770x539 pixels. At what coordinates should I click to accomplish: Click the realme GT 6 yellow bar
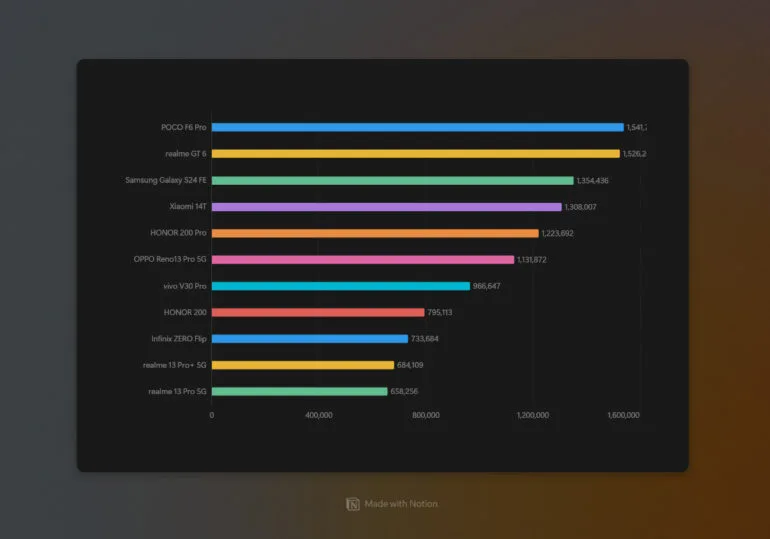pyautogui.click(x=416, y=154)
